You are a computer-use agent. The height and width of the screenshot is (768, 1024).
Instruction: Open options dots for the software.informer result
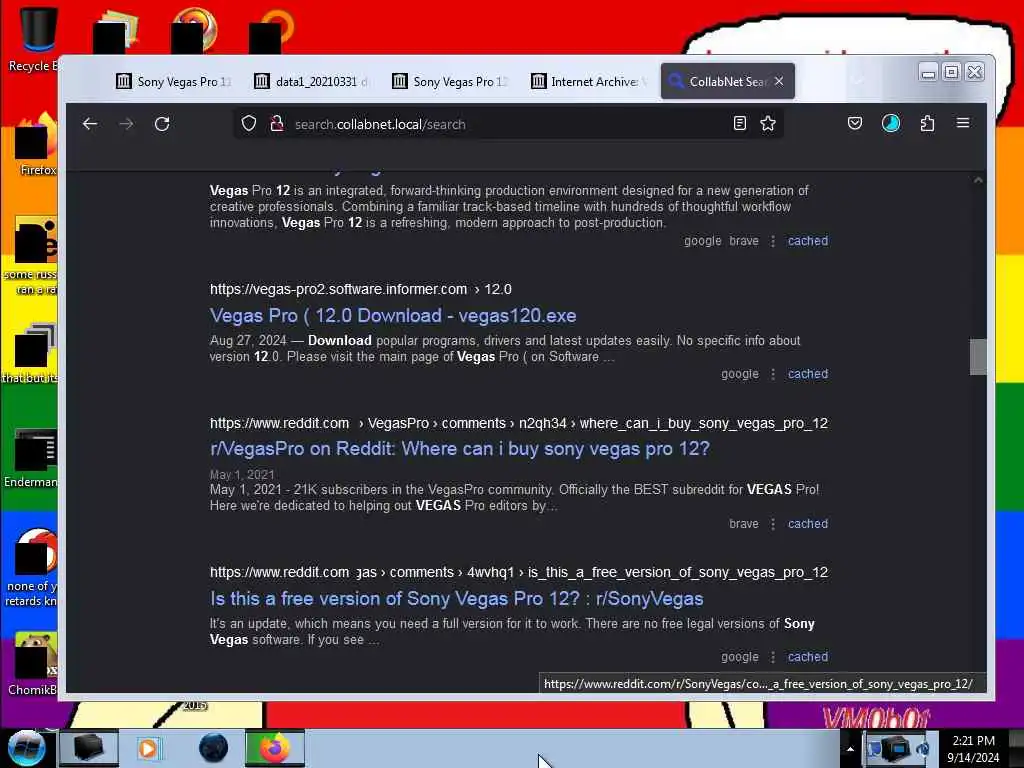tap(773, 374)
